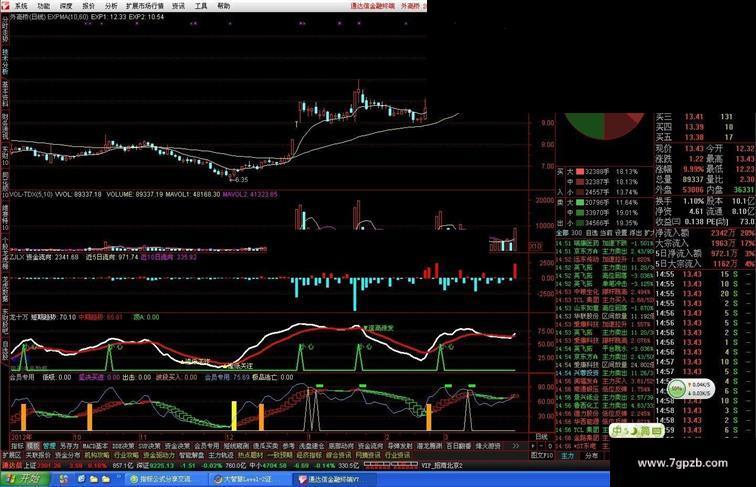Open the 工具 menu
Image resolution: width=756 pixels, height=487 pixels.
click(x=201, y=6)
